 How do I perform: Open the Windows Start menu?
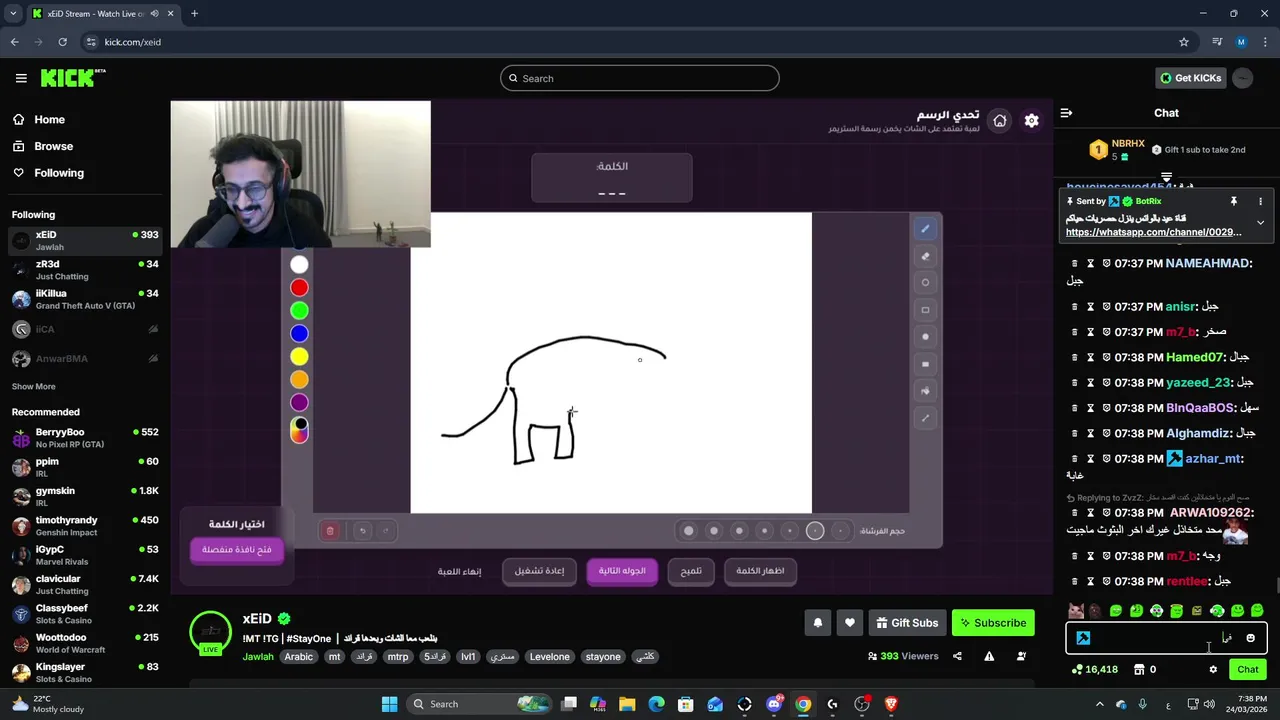coord(390,704)
